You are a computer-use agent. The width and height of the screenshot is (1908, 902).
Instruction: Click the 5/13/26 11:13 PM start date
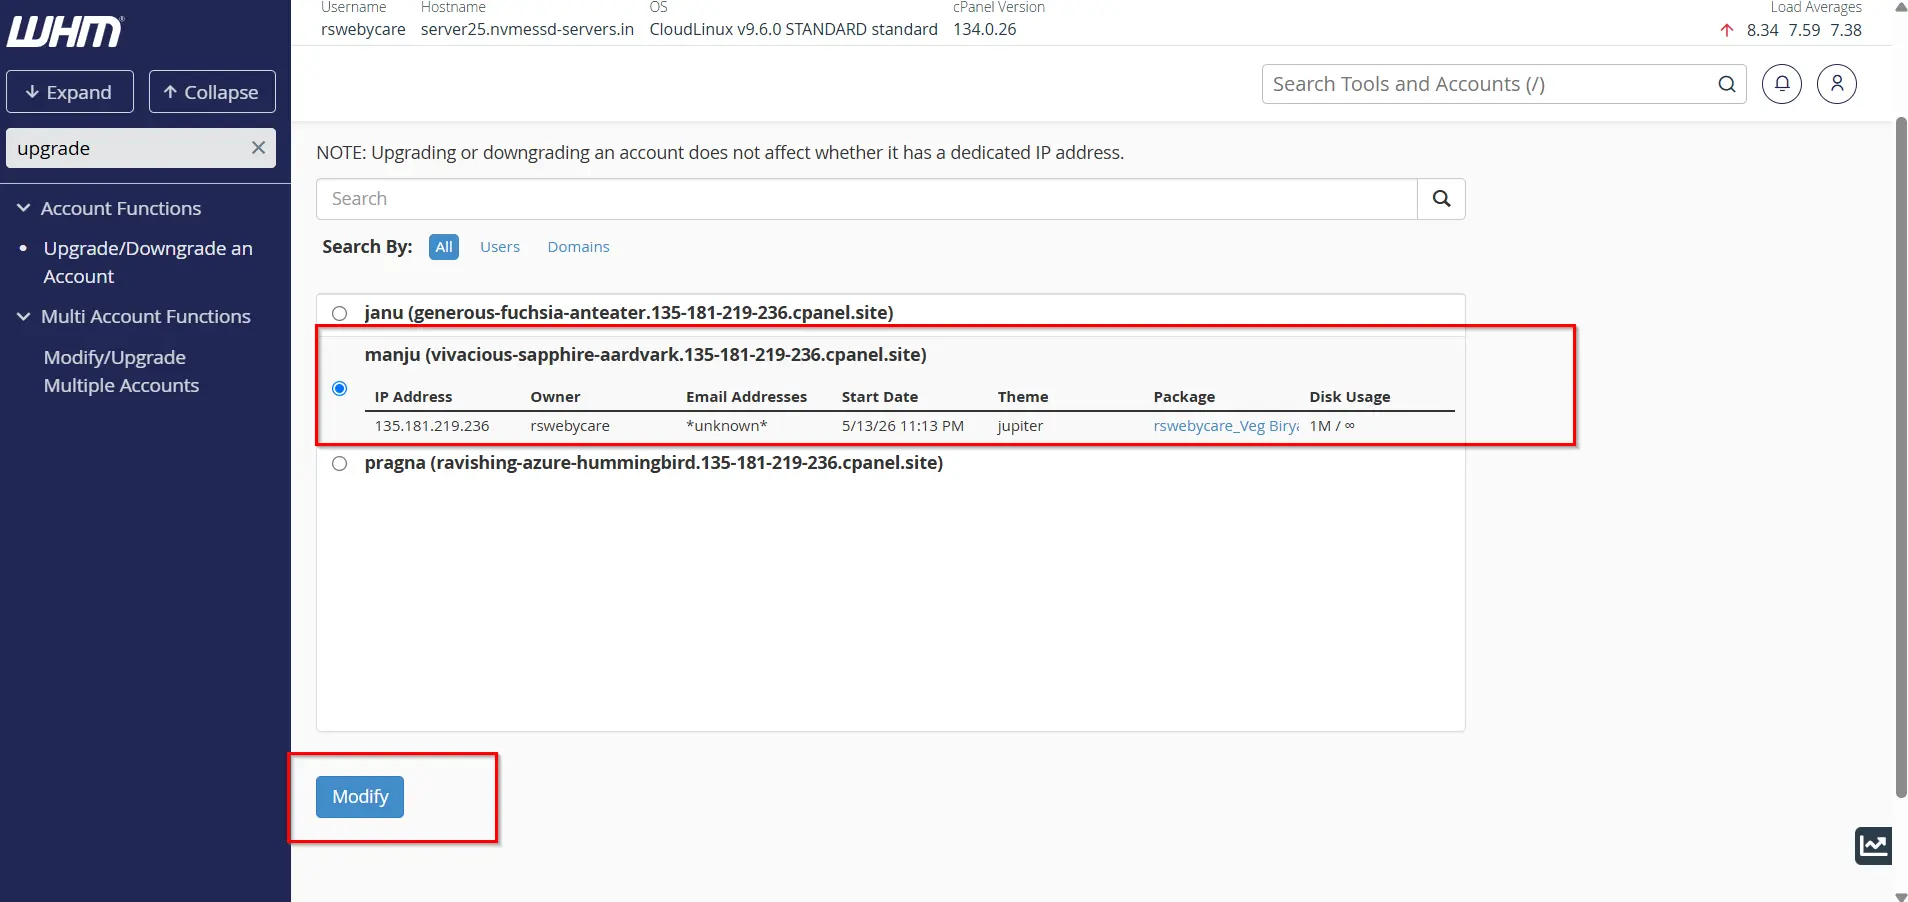[x=903, y=426]
